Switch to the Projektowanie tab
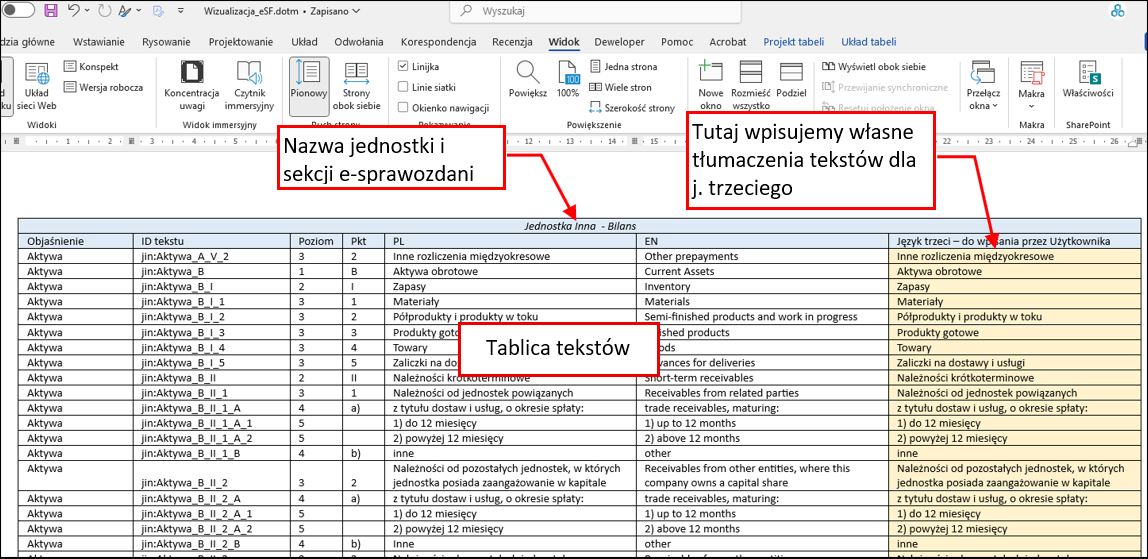 (241, 42)
